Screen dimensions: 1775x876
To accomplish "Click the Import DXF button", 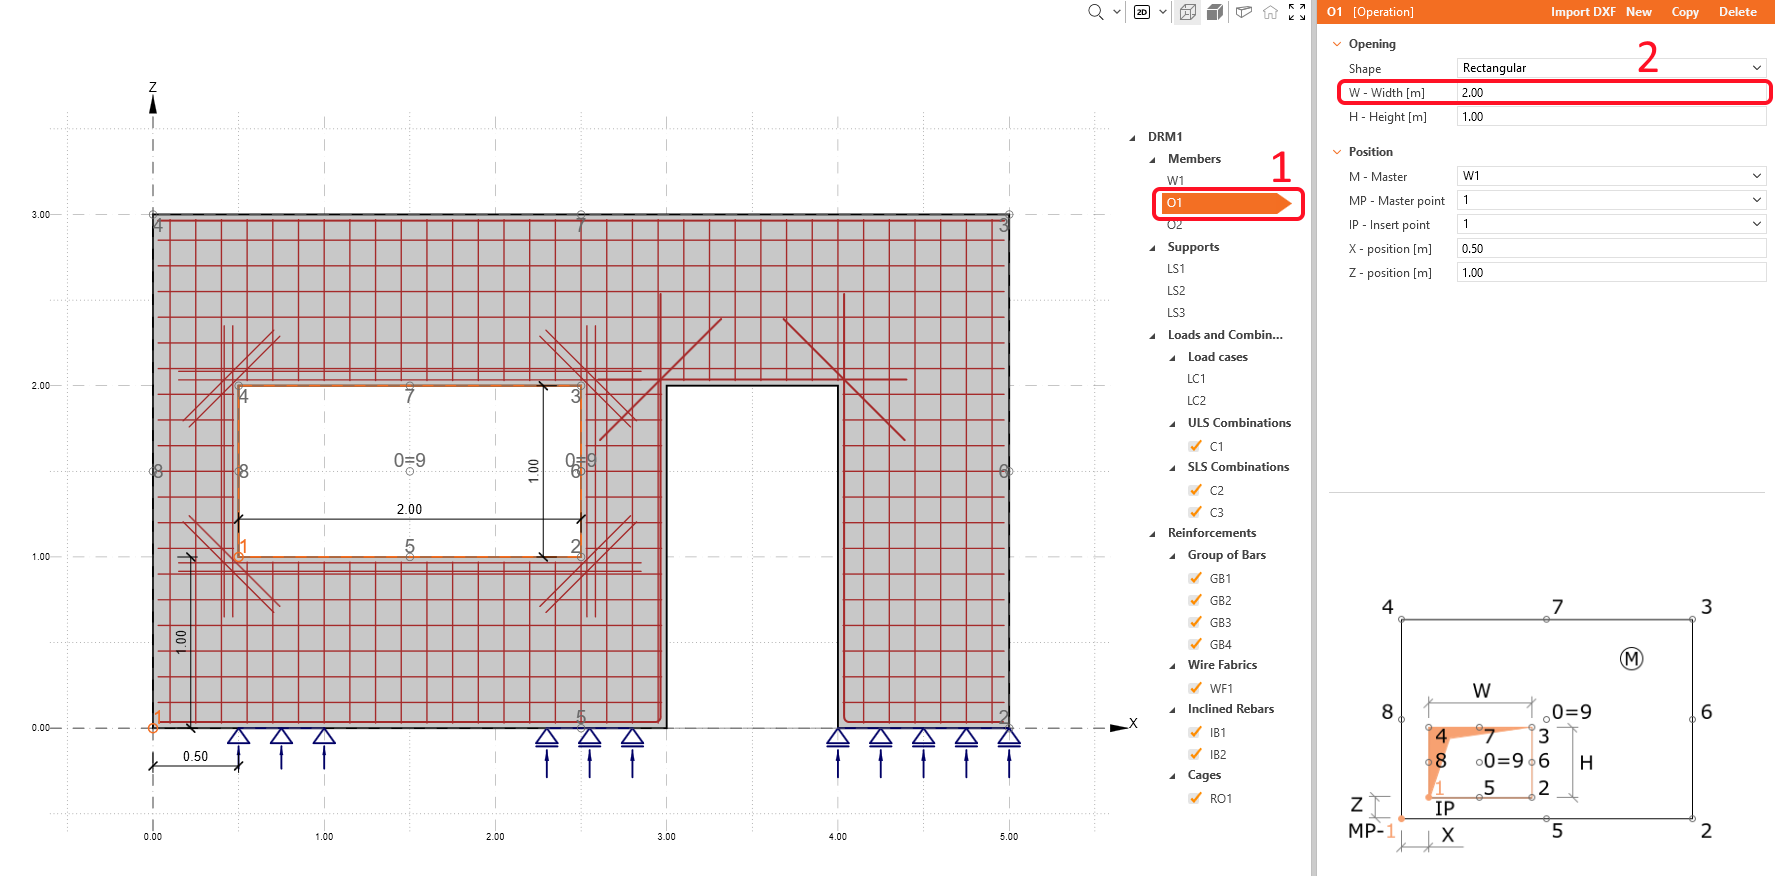I will click(x=1582, y=12).
